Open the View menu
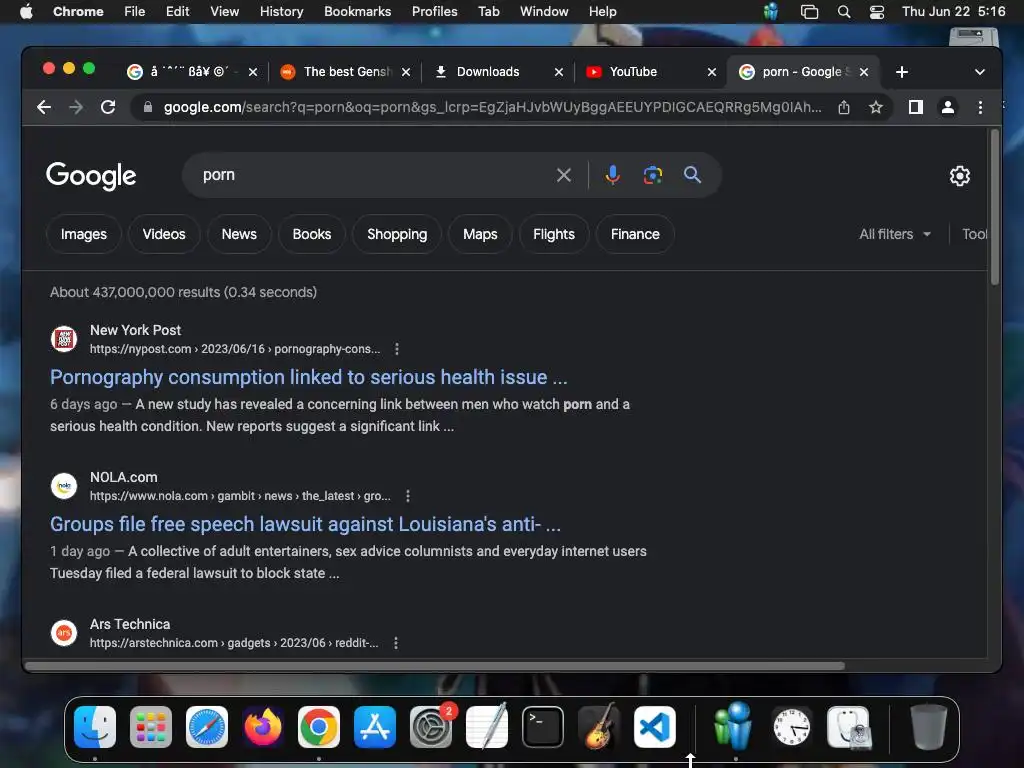Image resolution: width=1024 pixels, height=768 pixels. pos(224,11)
